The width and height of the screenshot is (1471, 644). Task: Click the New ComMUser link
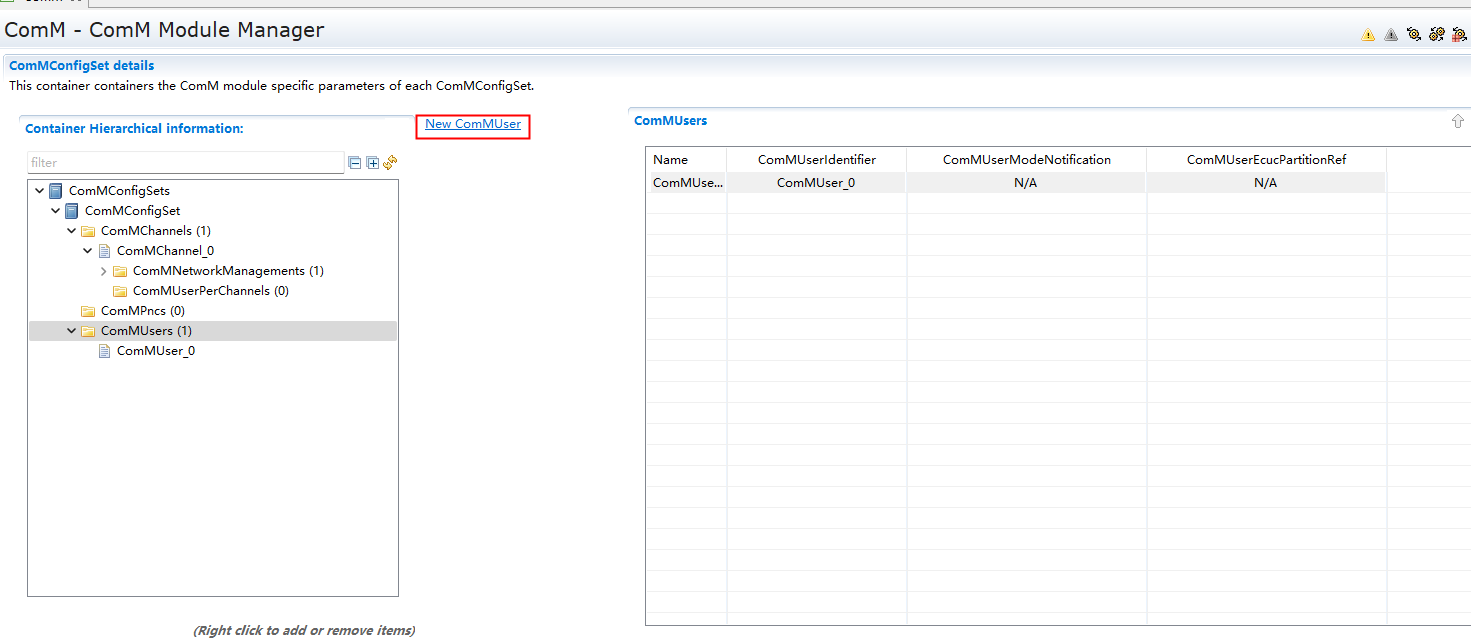[473, 124]
